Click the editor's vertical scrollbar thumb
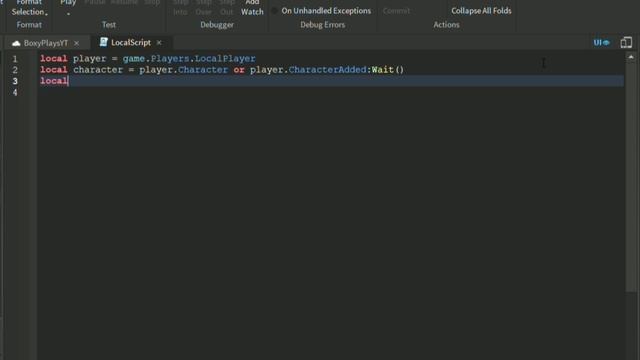Image resolution: width=640 pixels, height=360 pixels. click(x=631, y=177)
